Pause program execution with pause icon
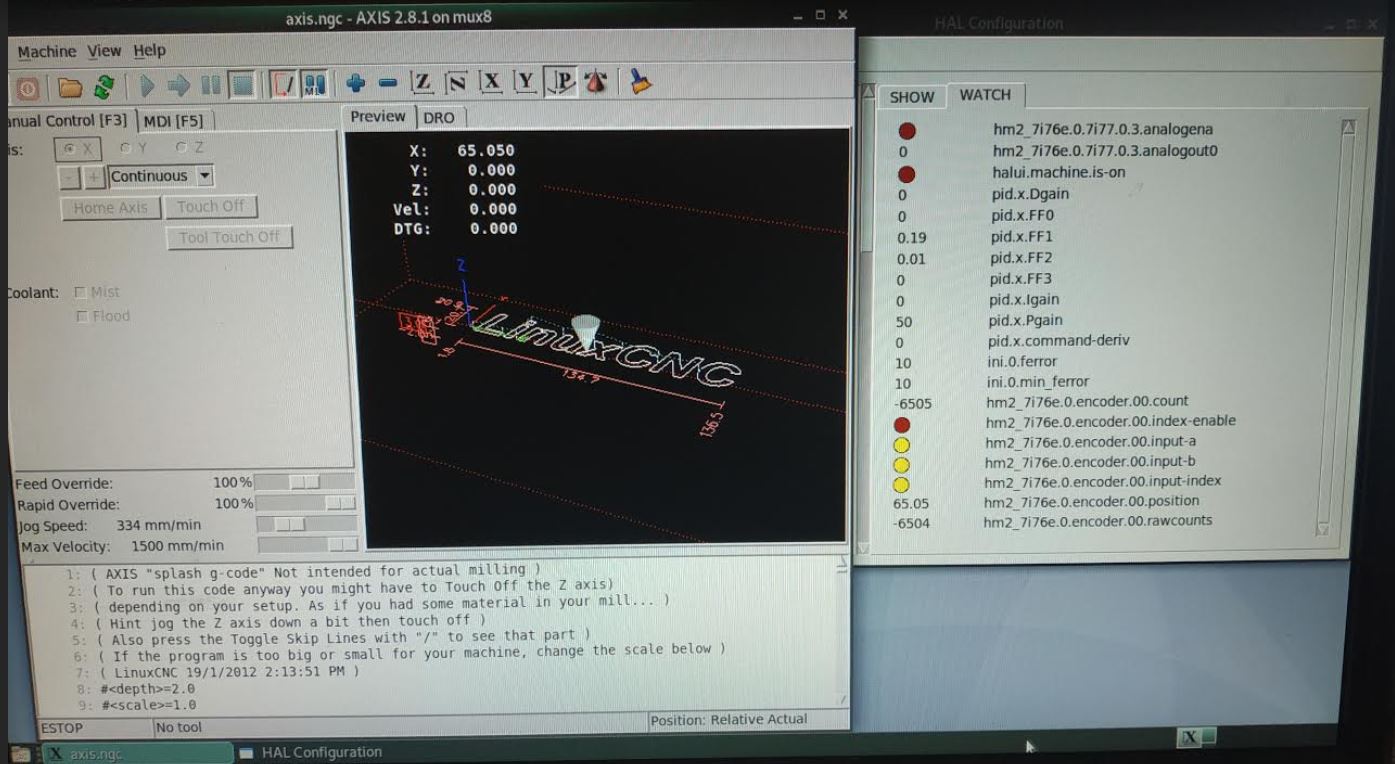The image size is (1395, 764). 210,87
